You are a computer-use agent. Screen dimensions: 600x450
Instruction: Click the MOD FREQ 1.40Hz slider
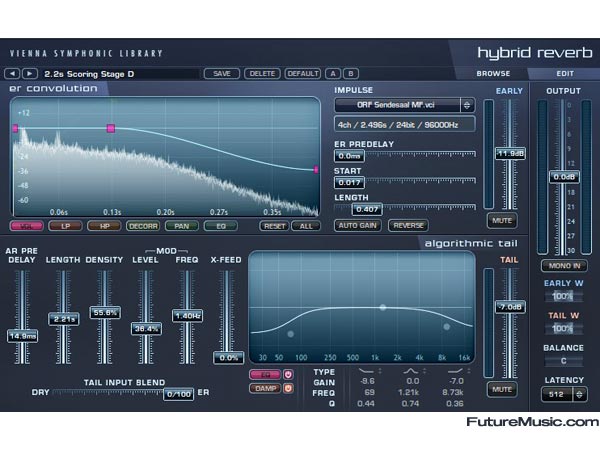coord(188,316)
